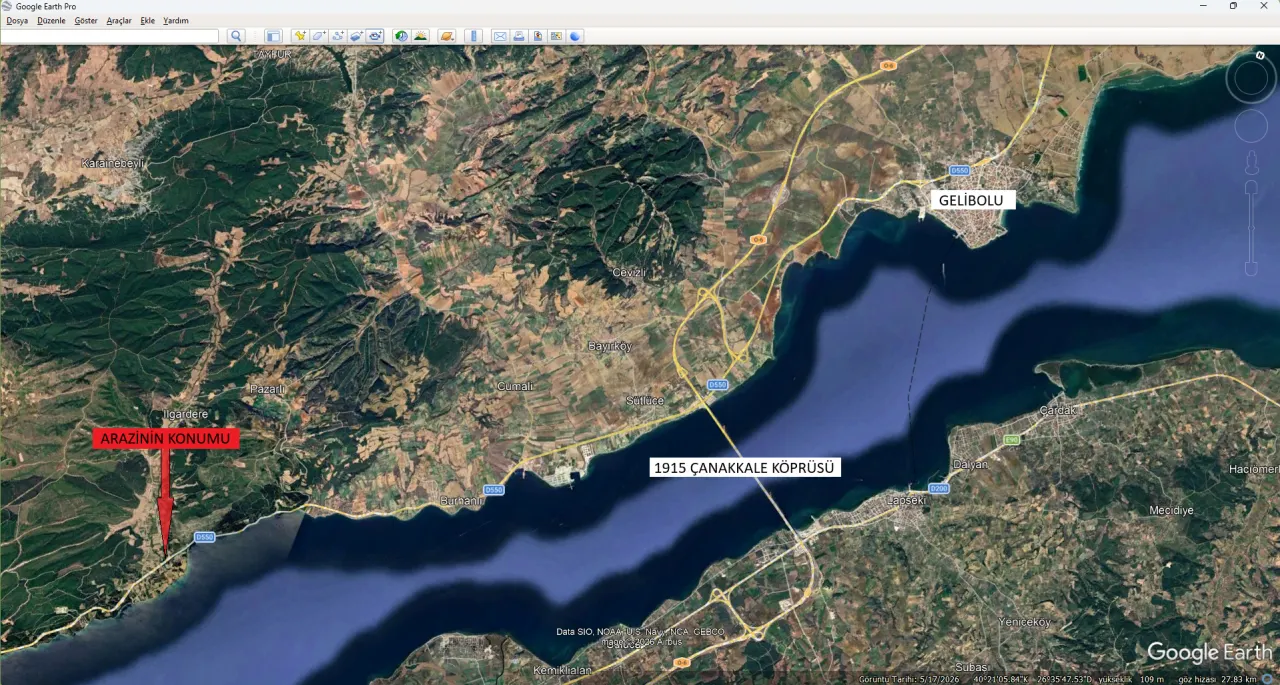Open the Yardım menu
Screen dimensions: 1280x685
pyautogui.click(x=176, y=20)
